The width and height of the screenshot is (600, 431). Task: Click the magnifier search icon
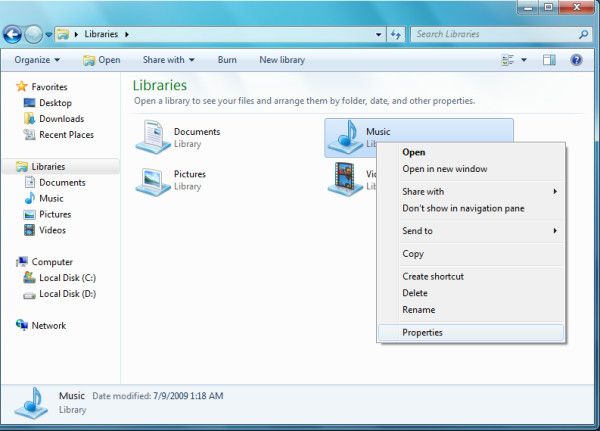[583, 34]
